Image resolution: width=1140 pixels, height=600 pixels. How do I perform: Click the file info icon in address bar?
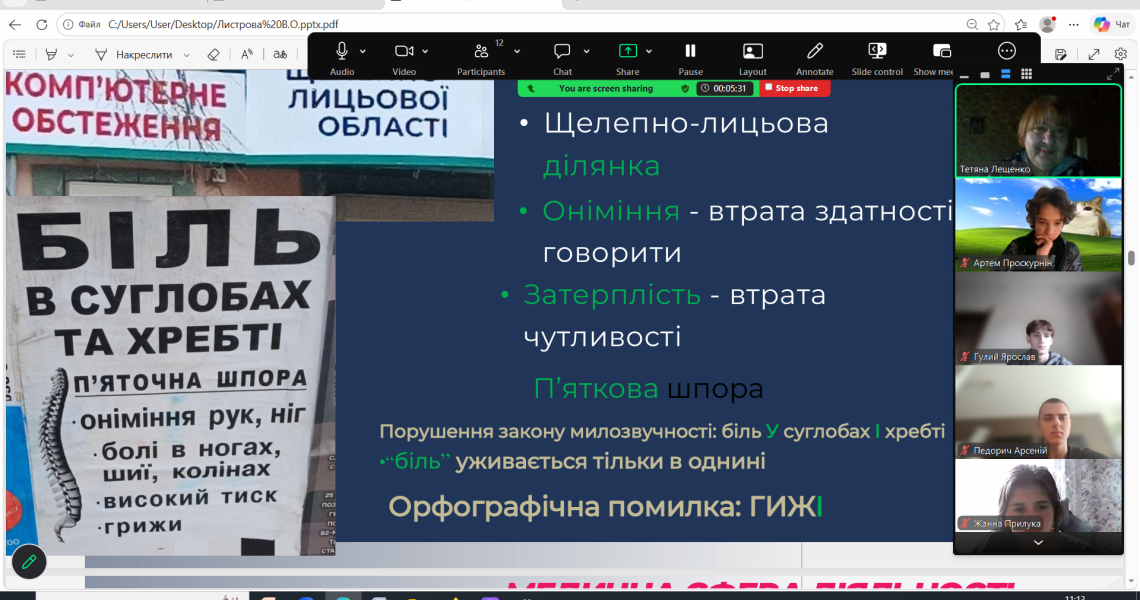coord(68,24)
